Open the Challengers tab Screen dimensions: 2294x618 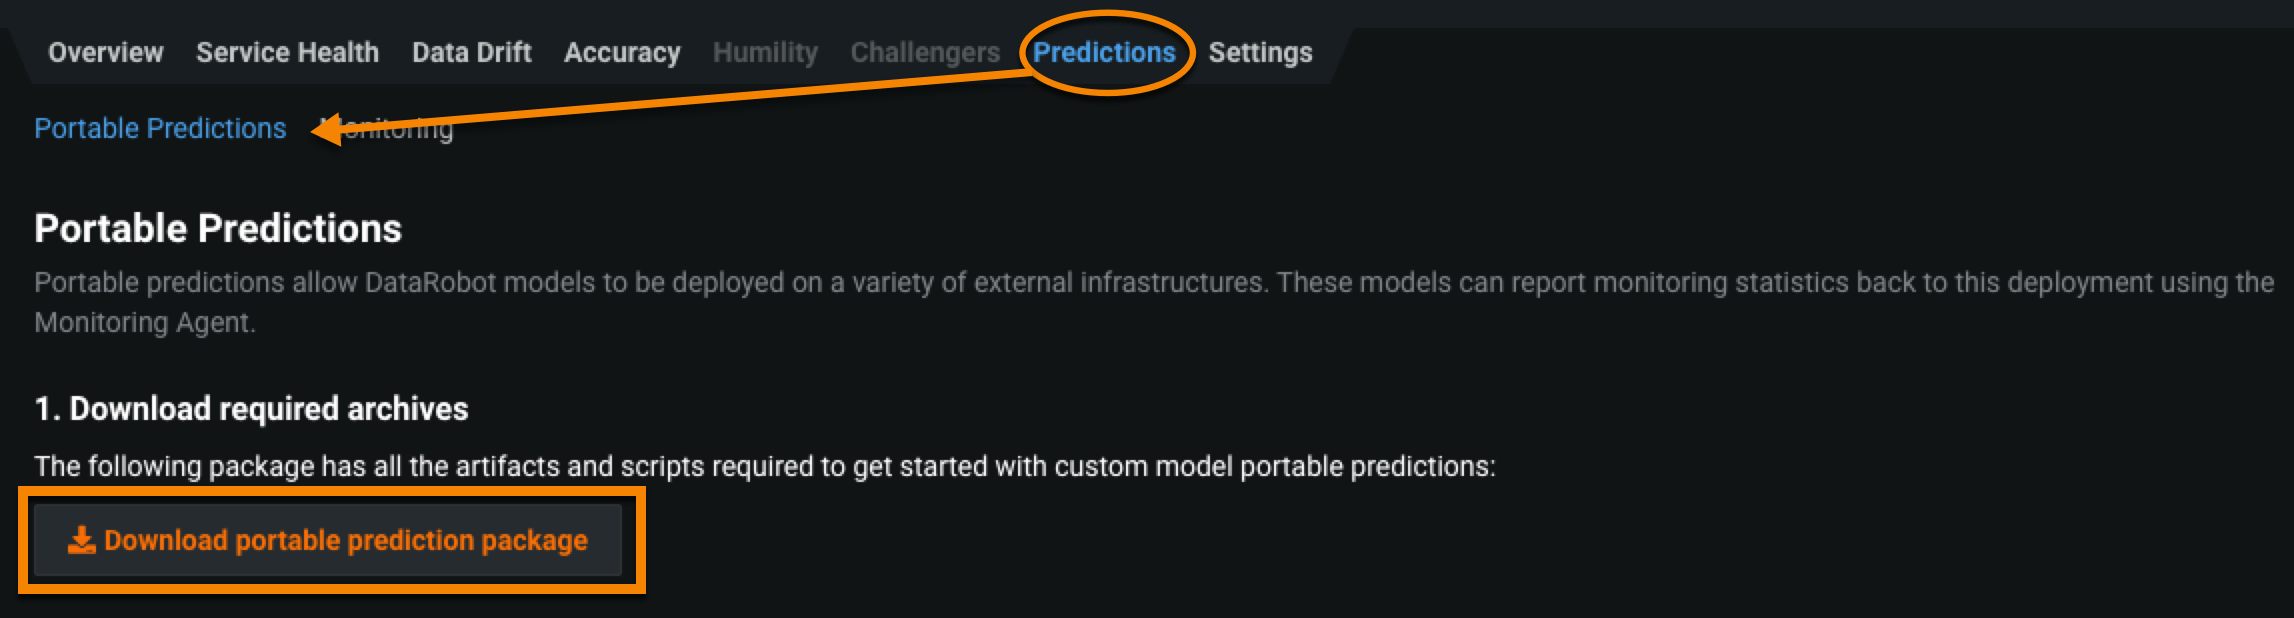925,53
